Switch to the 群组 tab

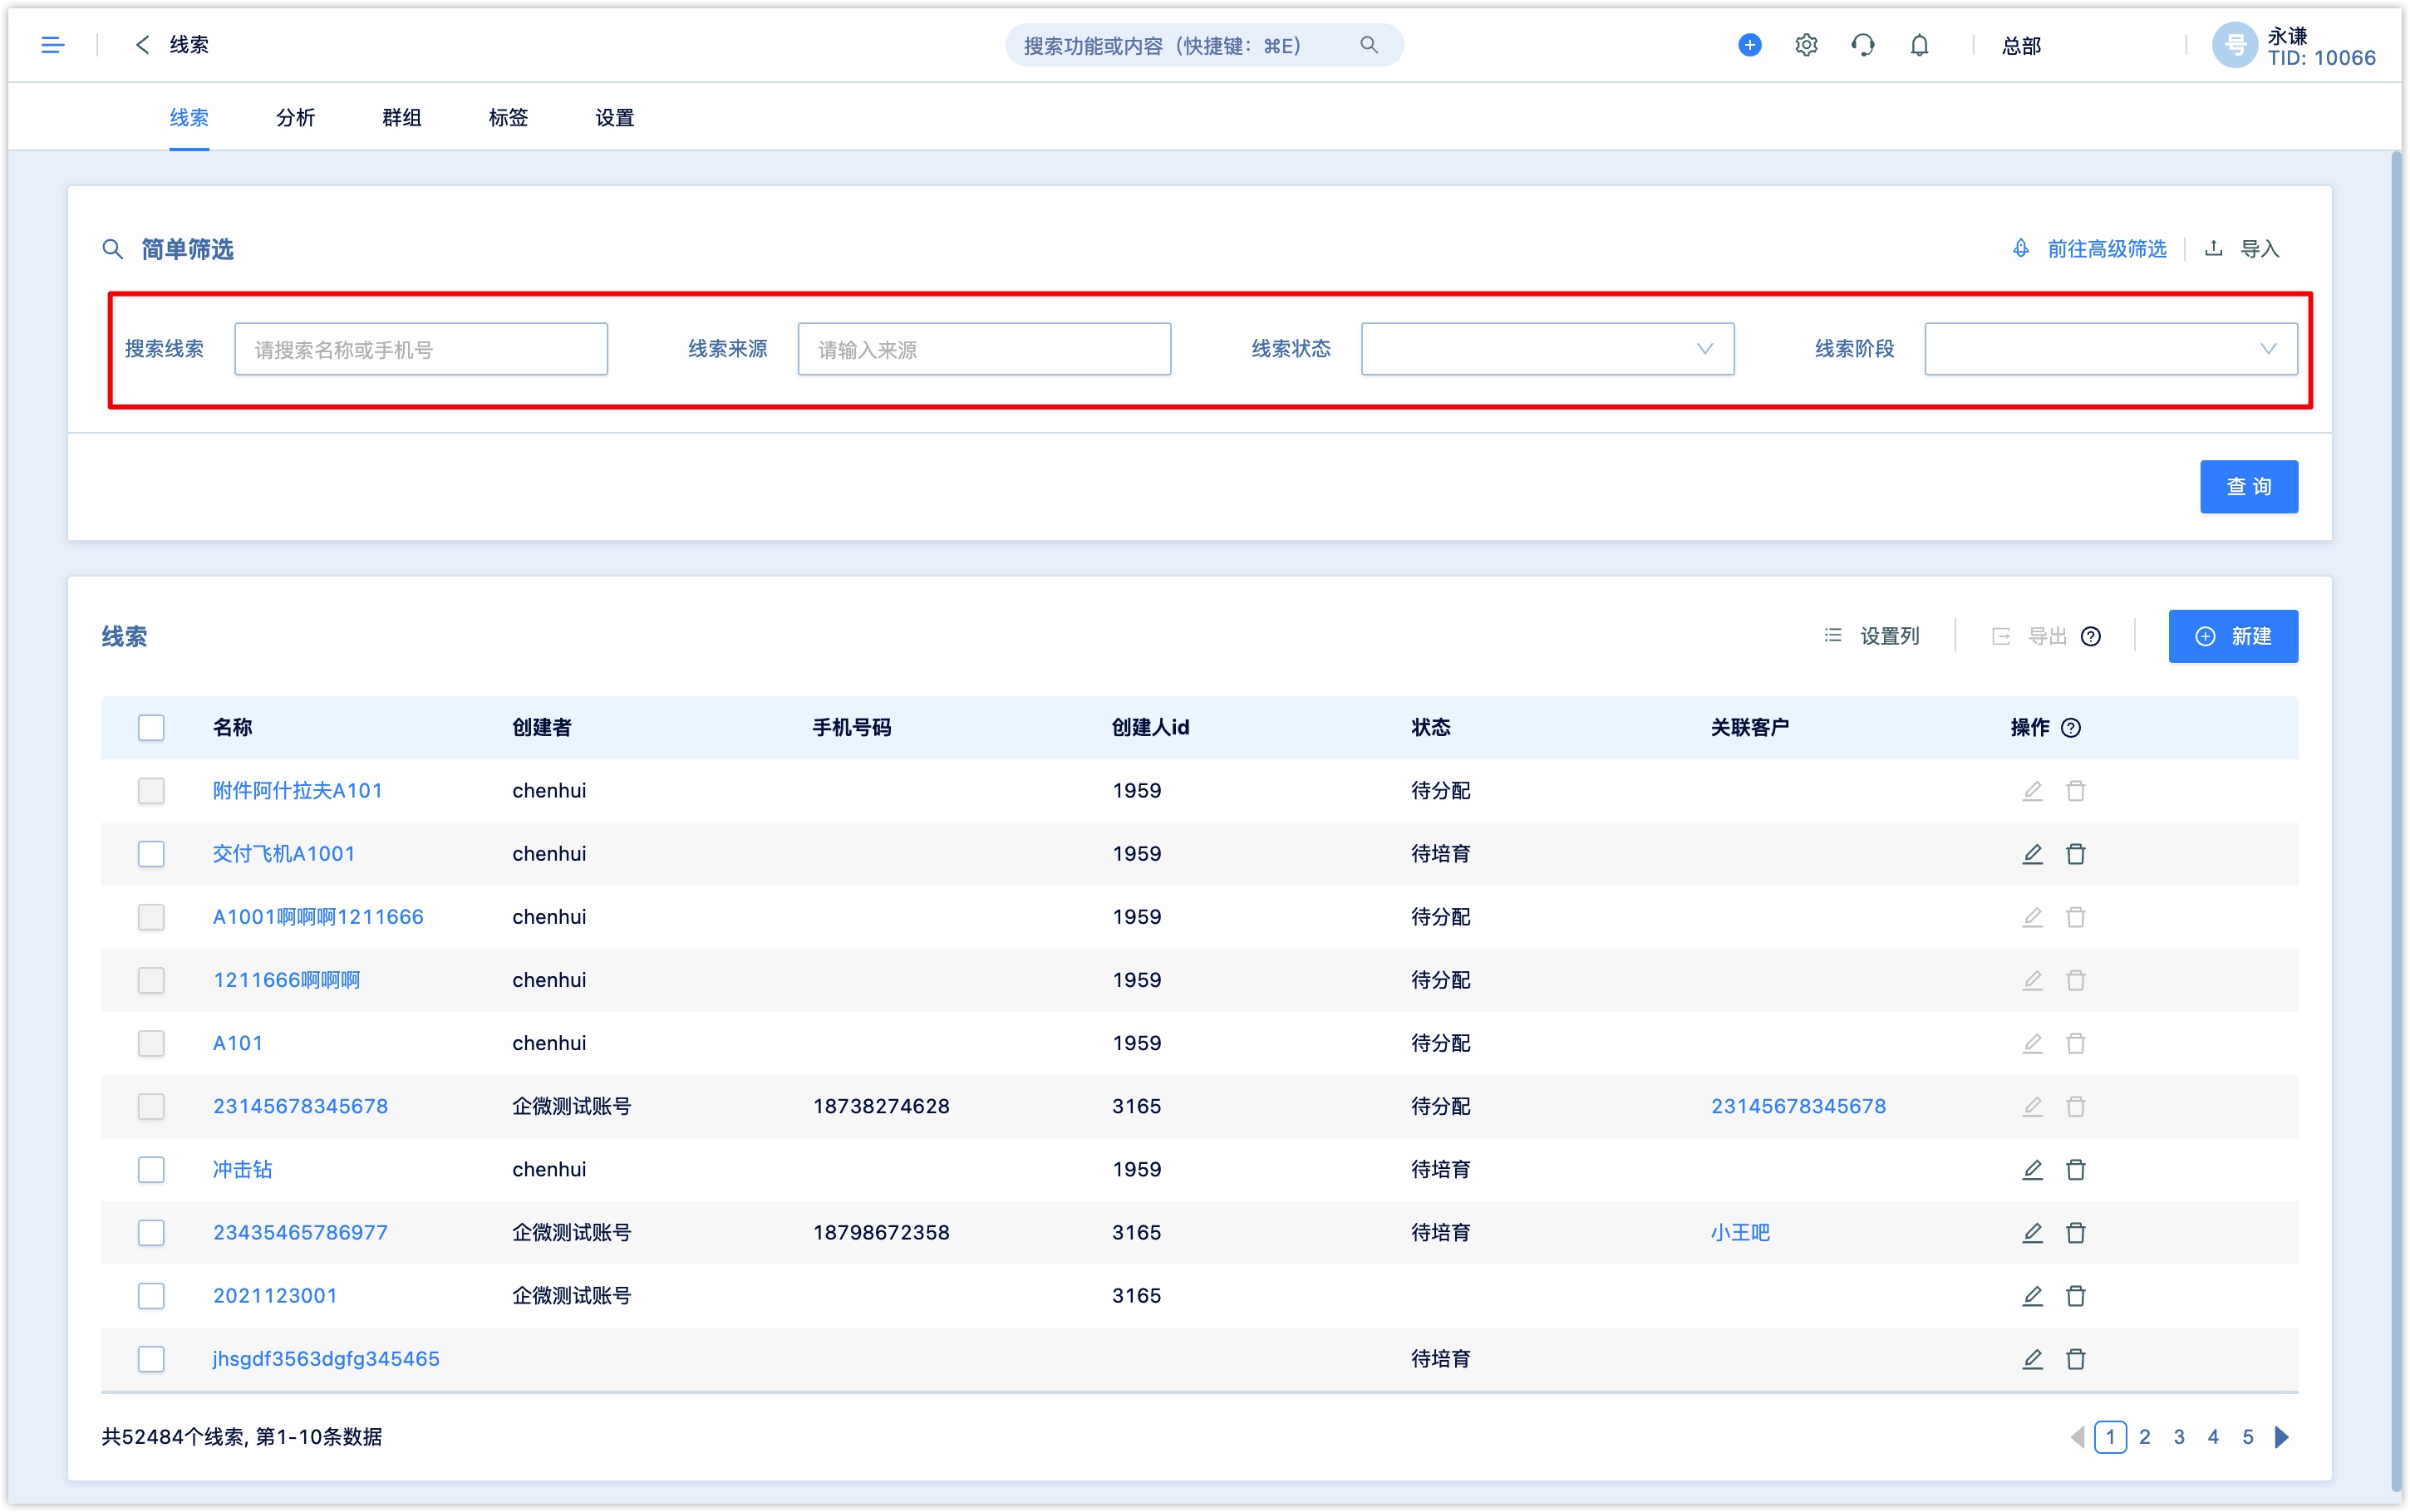401,117
